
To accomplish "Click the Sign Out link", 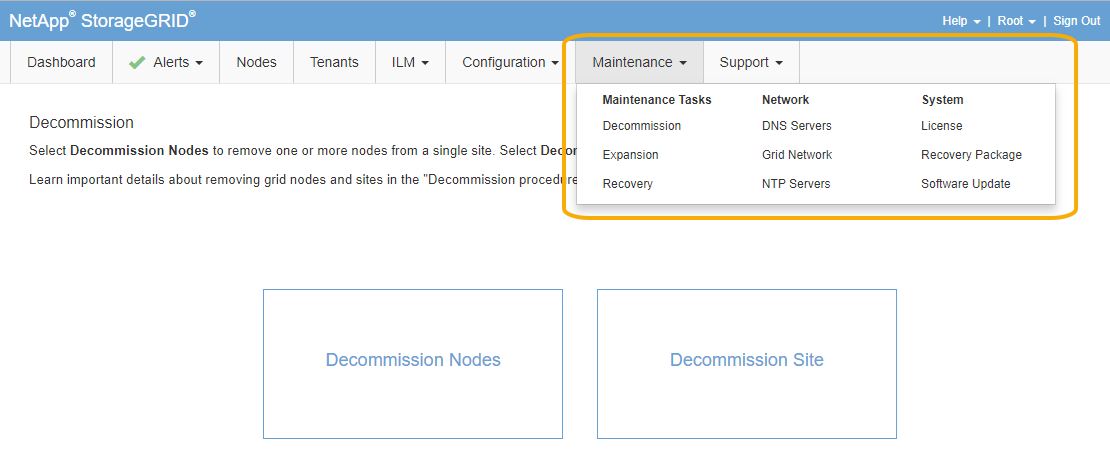I will click(x=1077, y=21).
